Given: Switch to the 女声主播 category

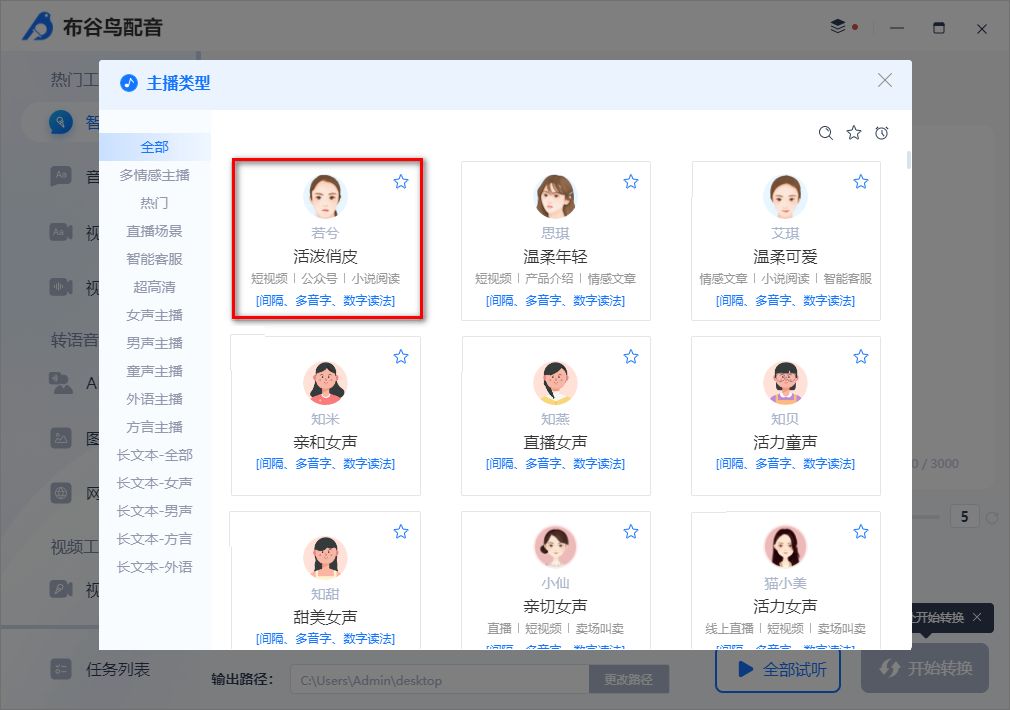Looking at the screenshot, I should [x=155, y=315].
